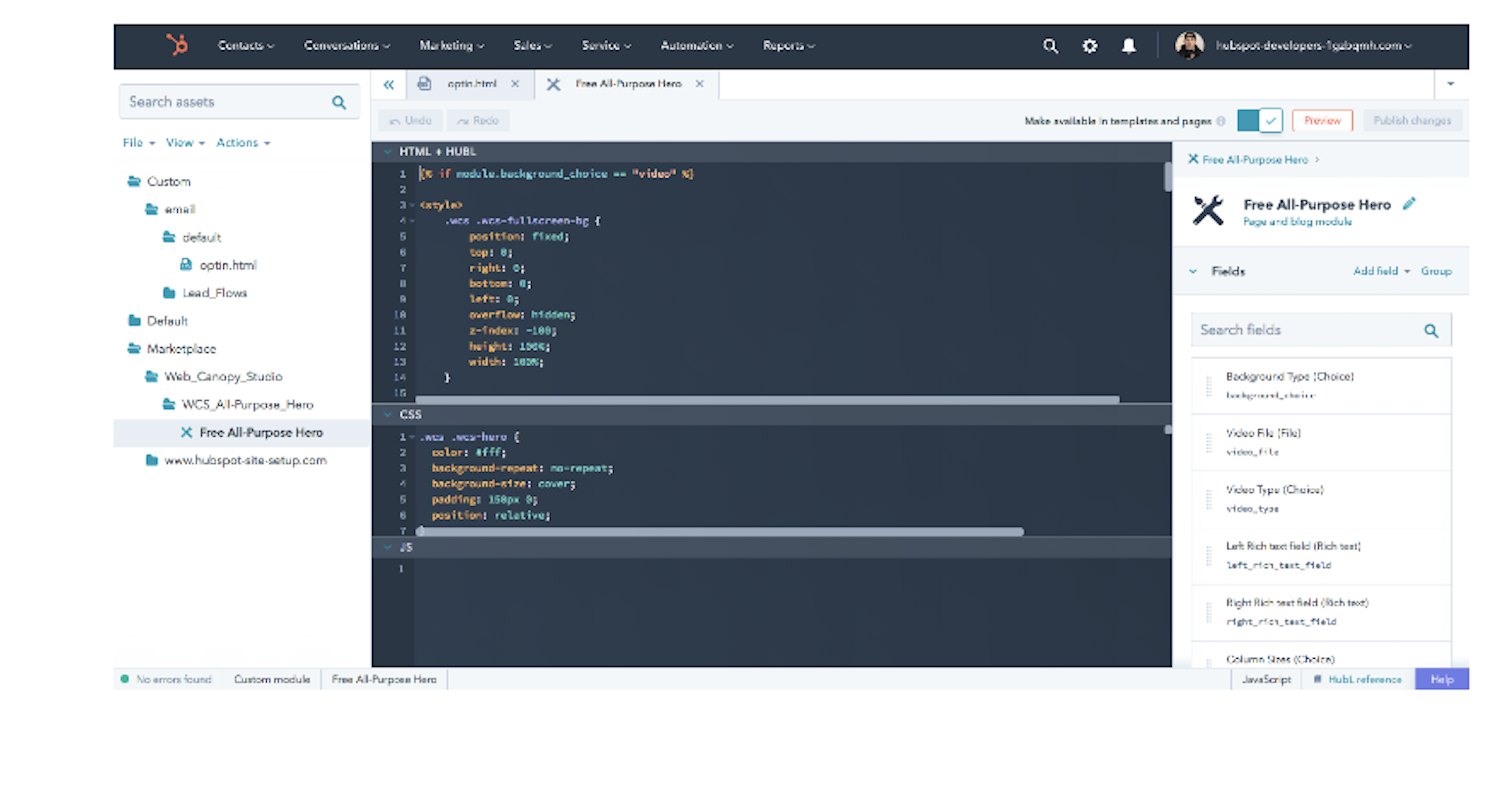Open the HubL reference link
This screenshot has height=798, width=1512.
[1357, 679]
